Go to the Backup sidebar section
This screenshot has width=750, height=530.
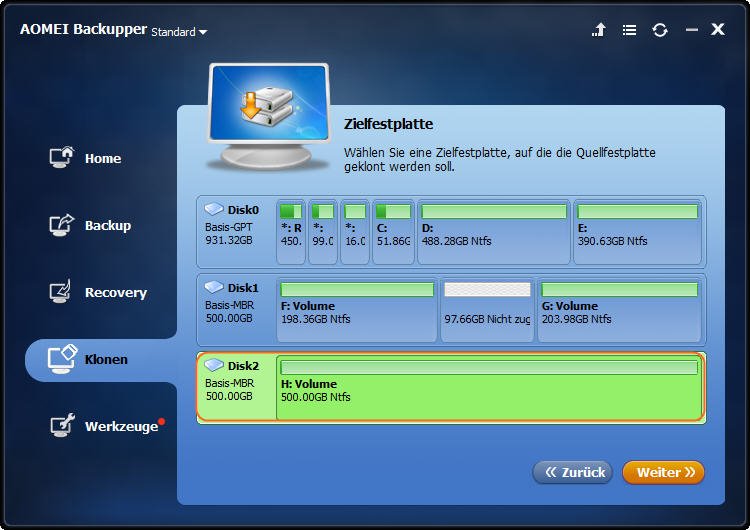[90, 225]
